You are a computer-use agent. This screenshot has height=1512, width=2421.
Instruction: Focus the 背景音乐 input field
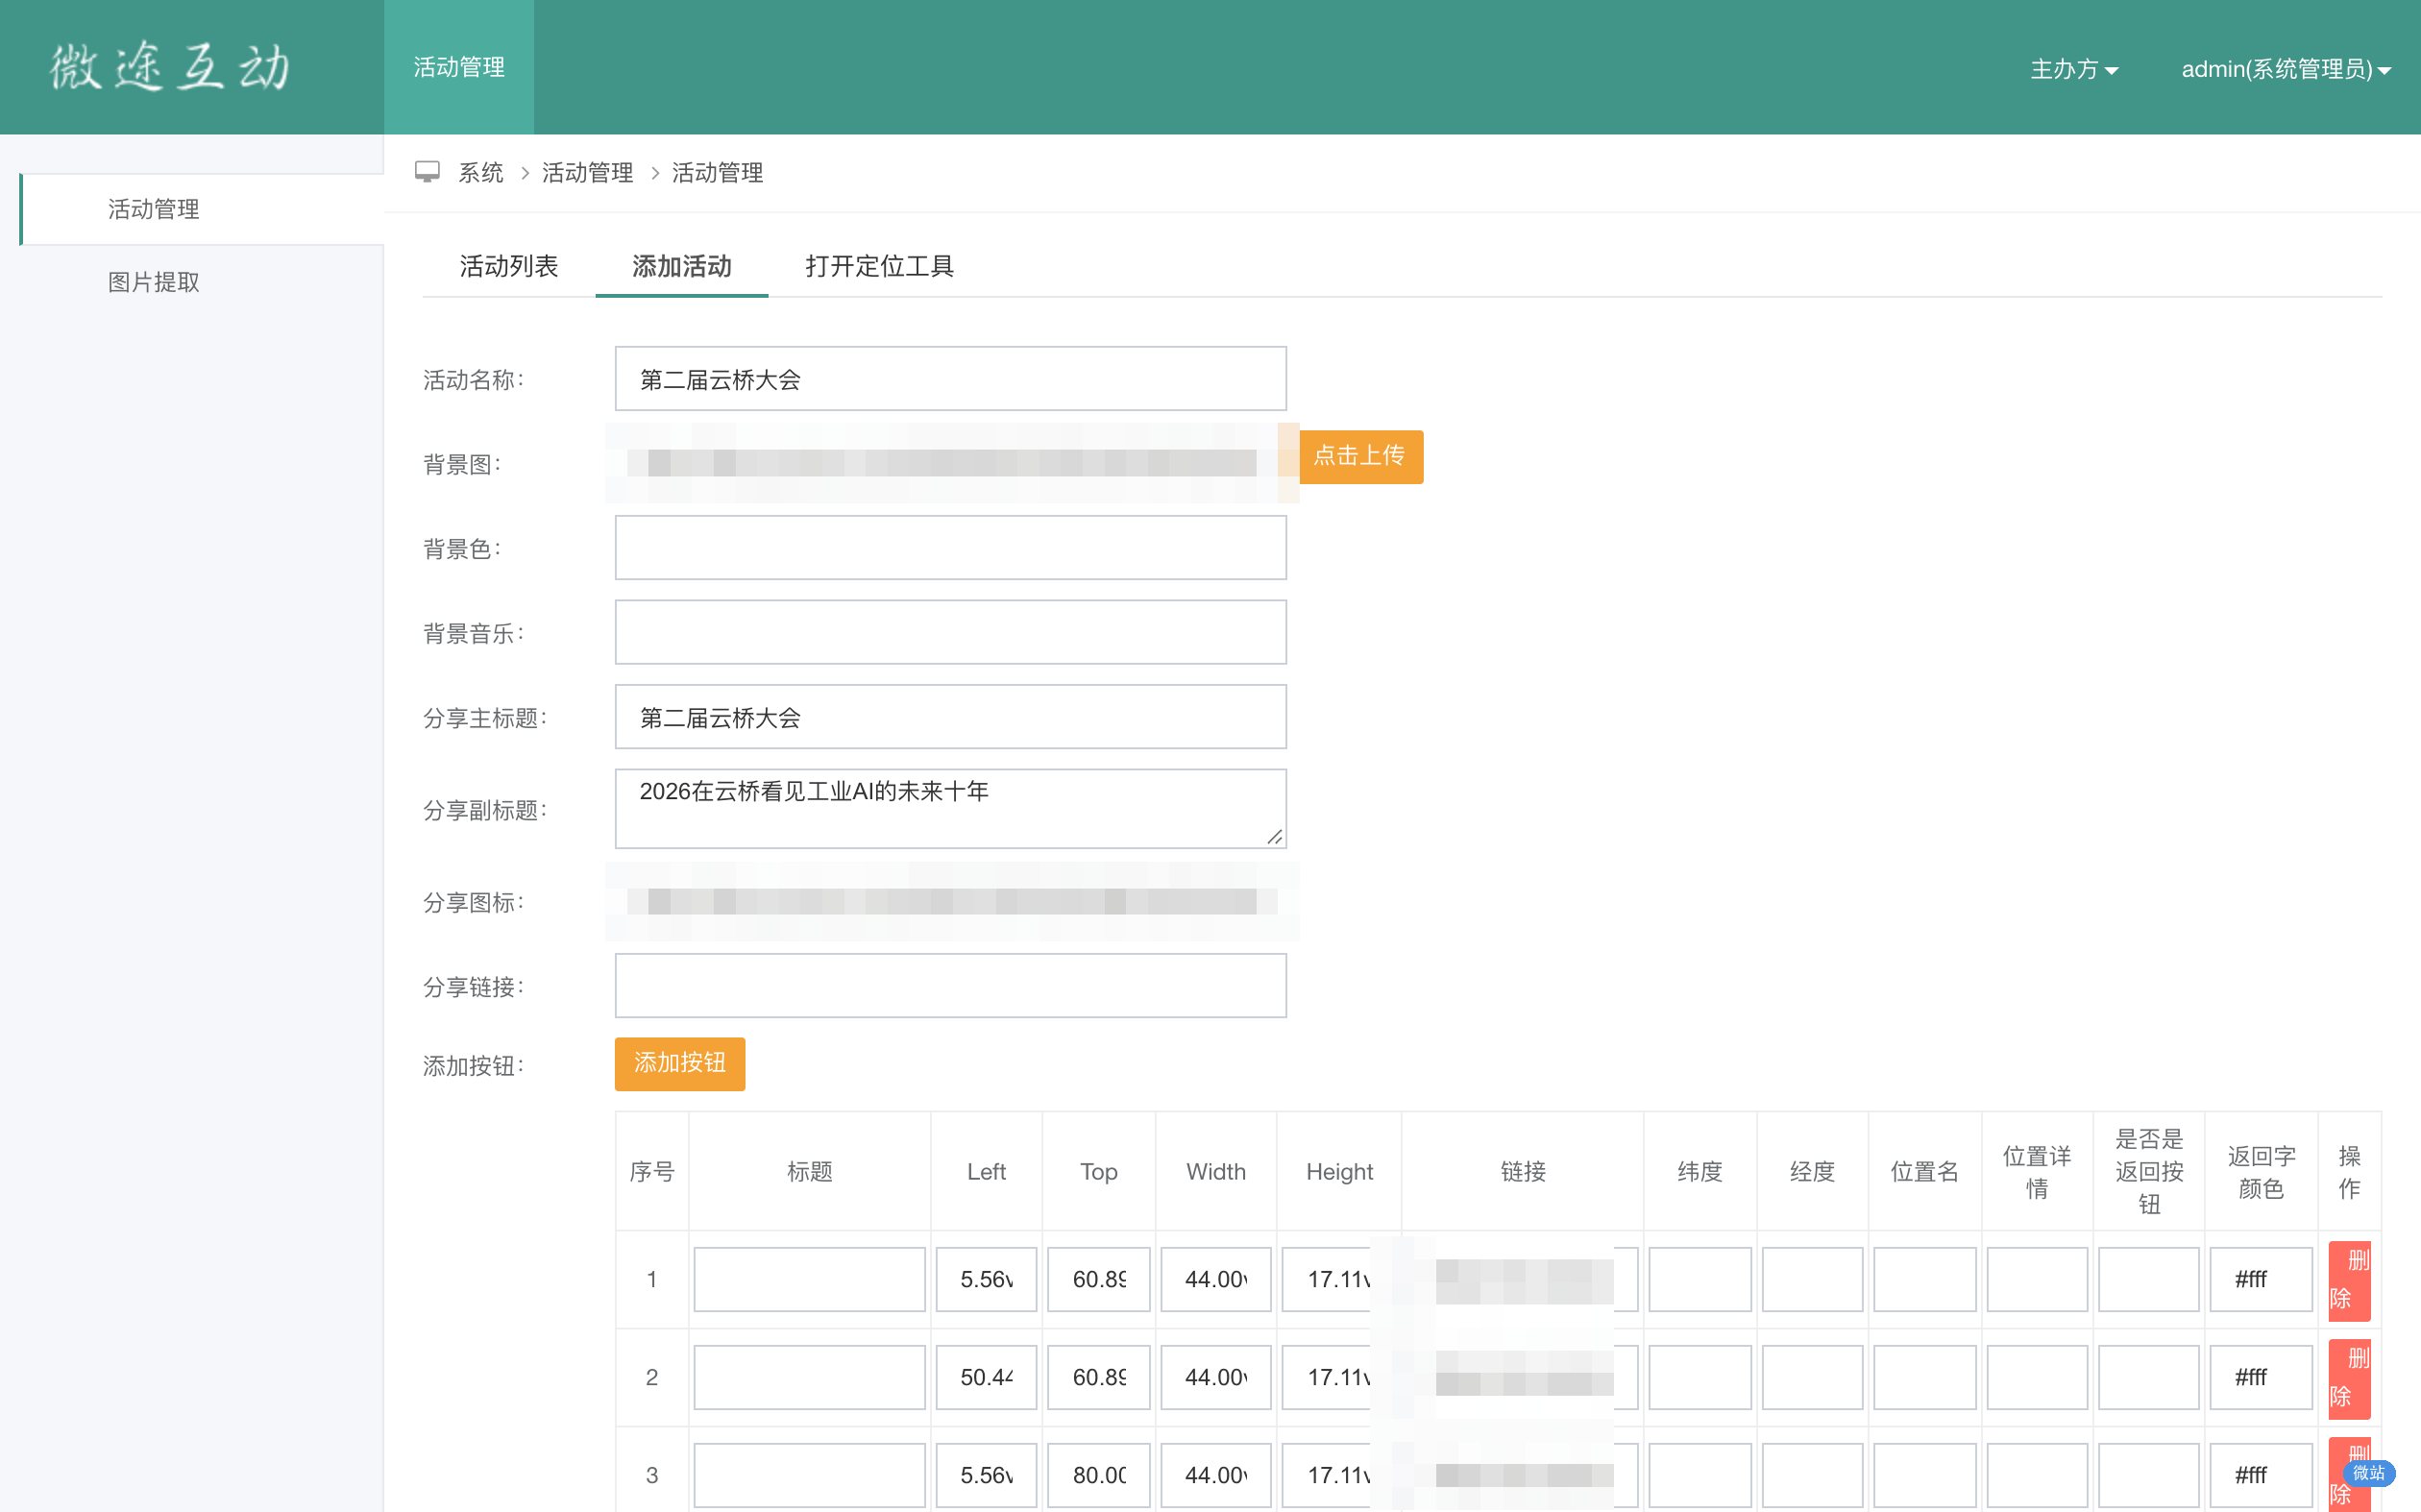click(950, 632)
